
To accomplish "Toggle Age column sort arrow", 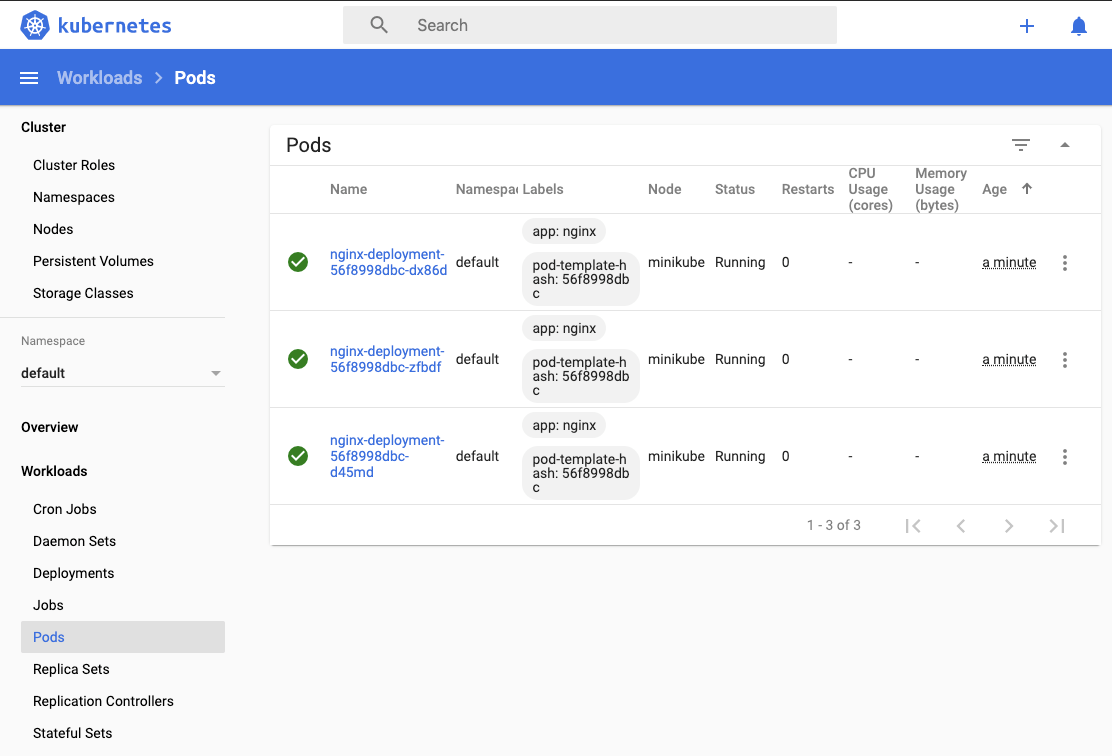I will [x=1026, y=189].
